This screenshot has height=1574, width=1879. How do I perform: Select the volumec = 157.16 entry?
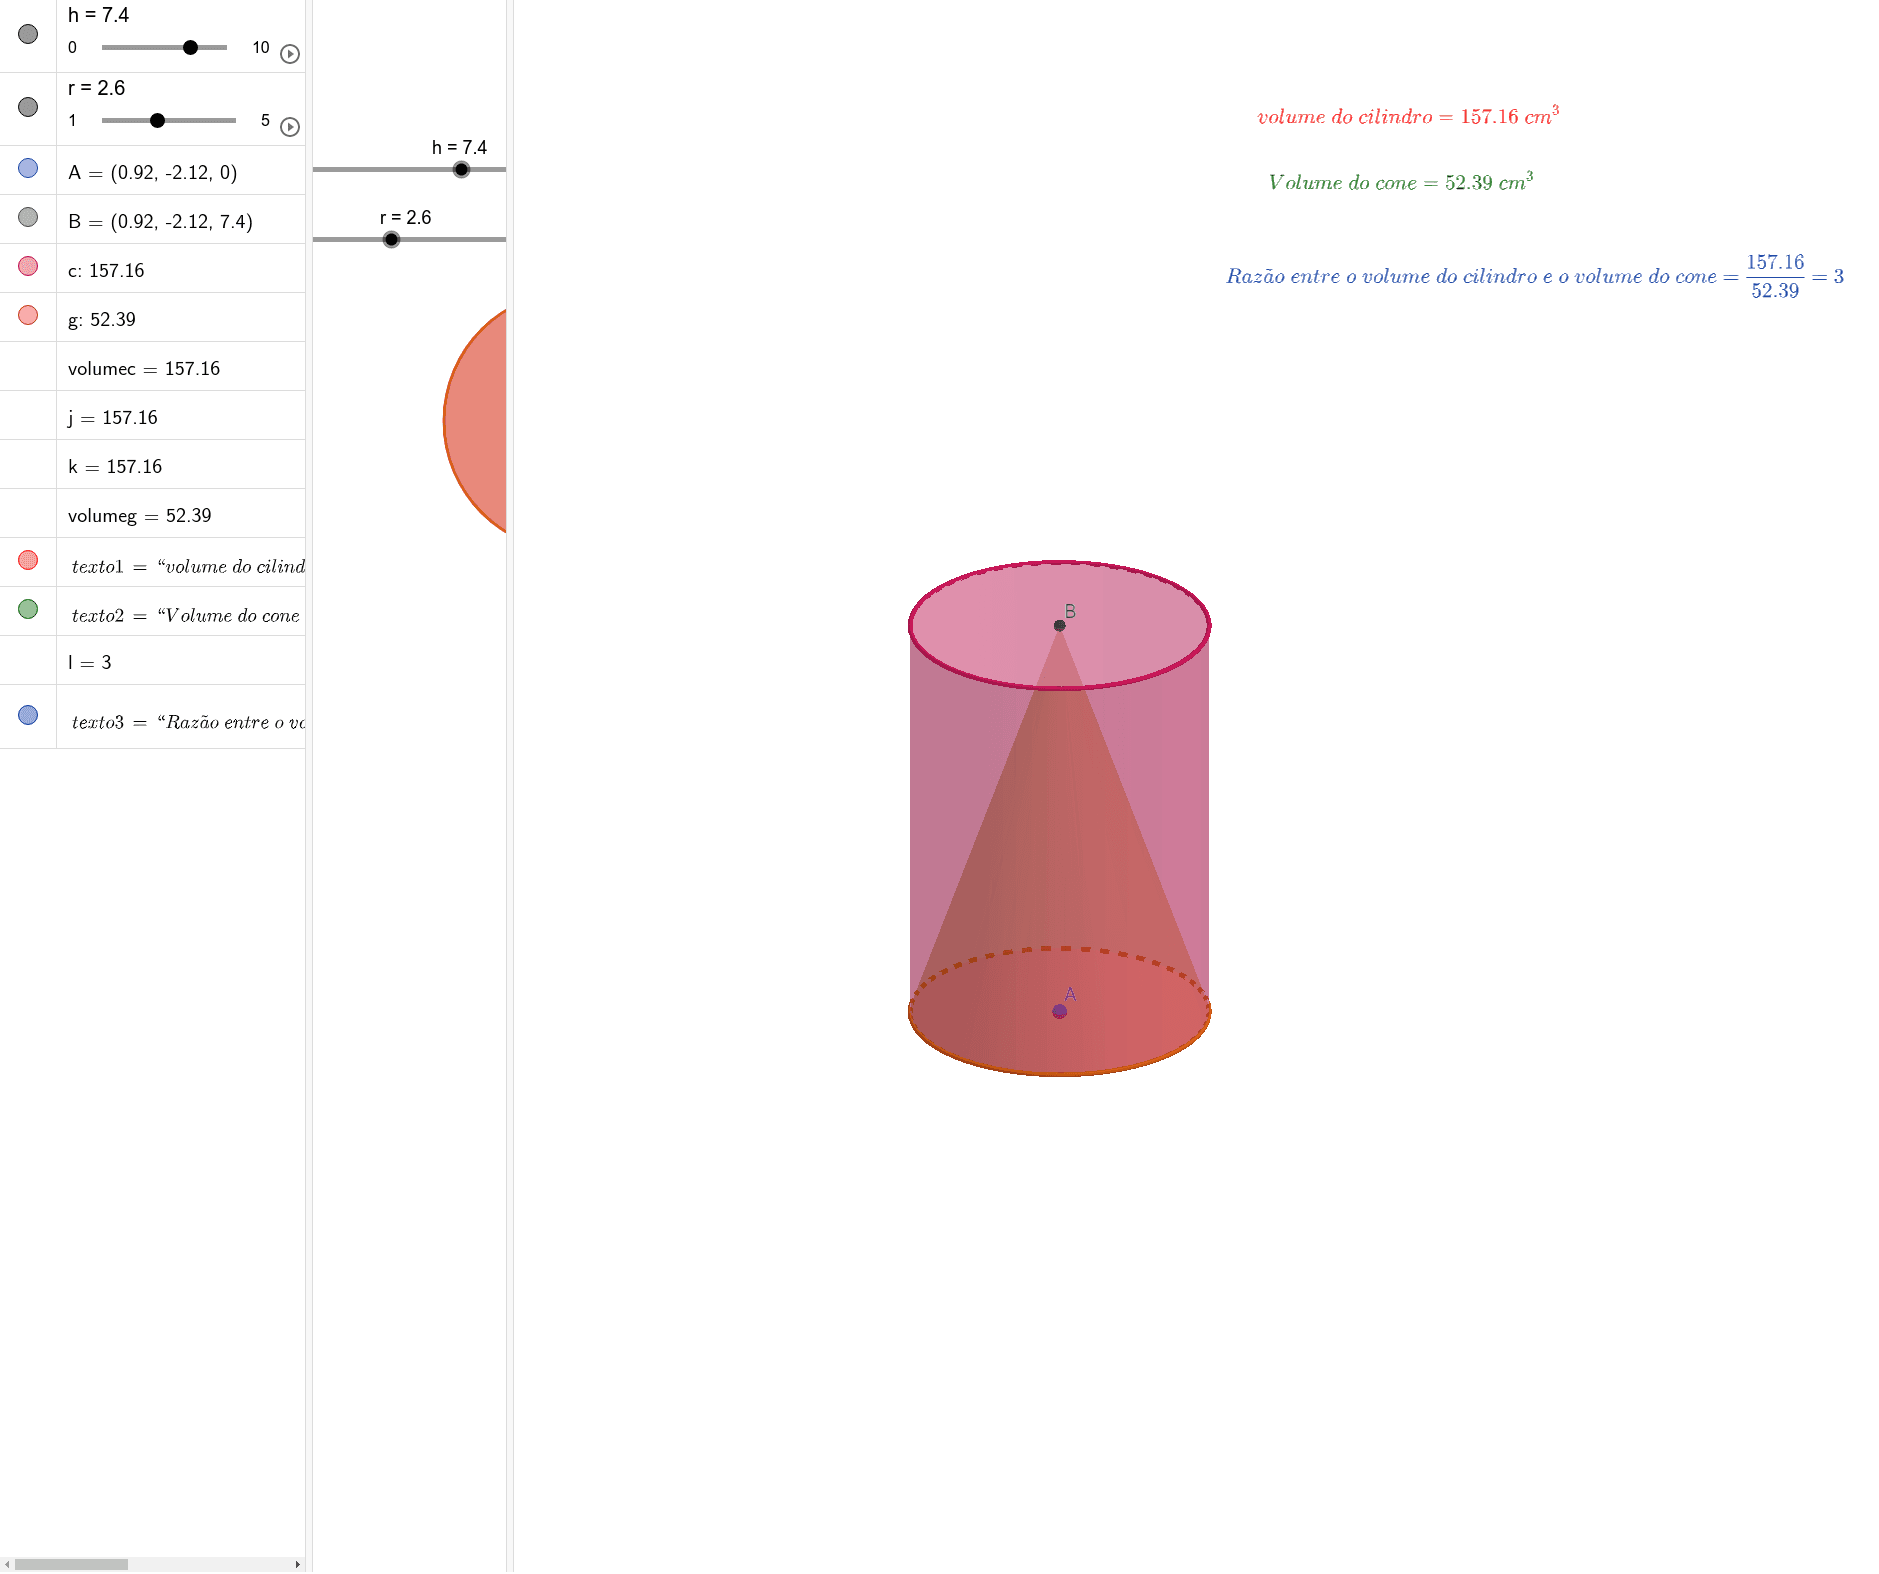[x=144, y=368]
